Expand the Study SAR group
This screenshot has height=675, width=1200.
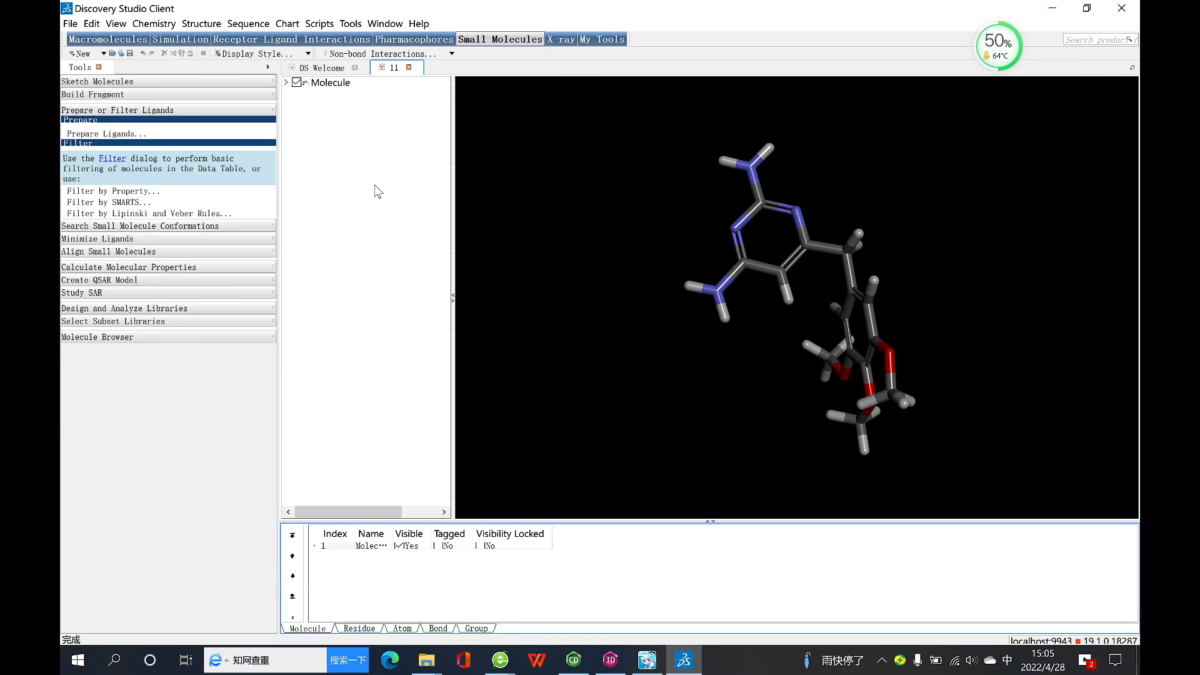(168, 293)
